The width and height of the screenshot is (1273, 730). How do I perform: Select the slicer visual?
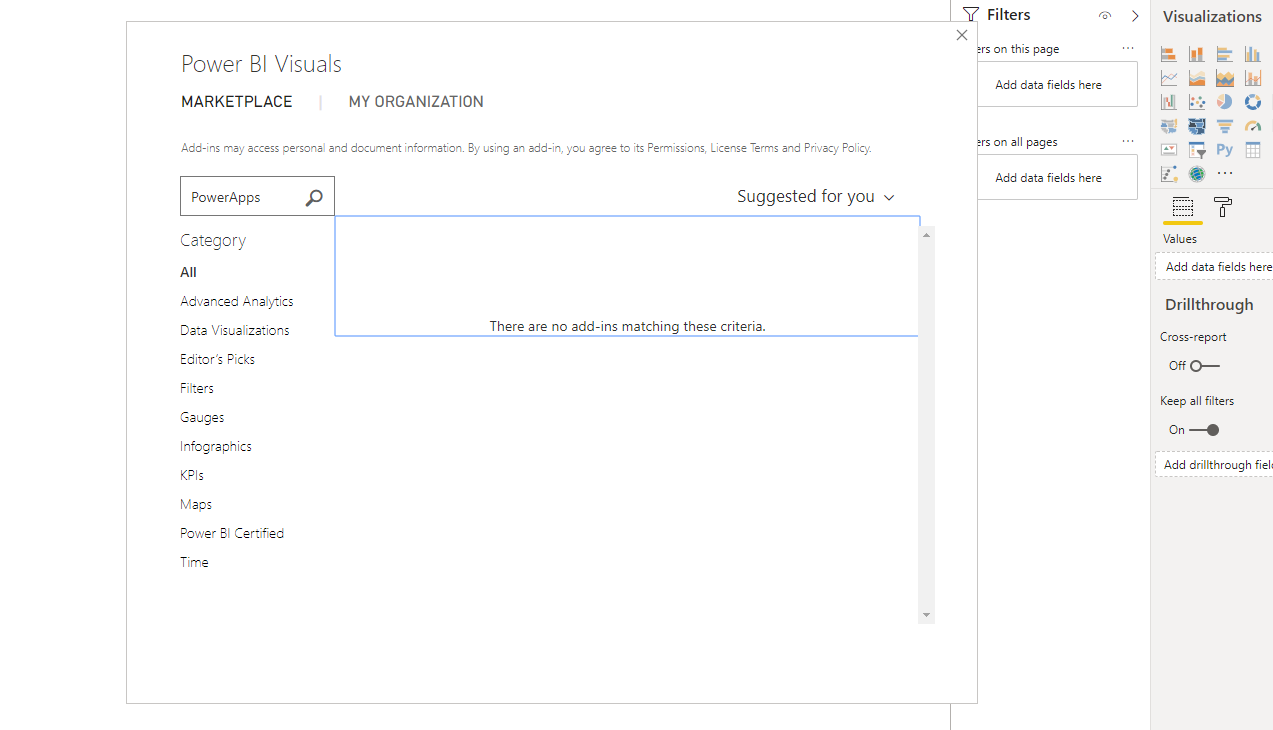point(1197,150)
